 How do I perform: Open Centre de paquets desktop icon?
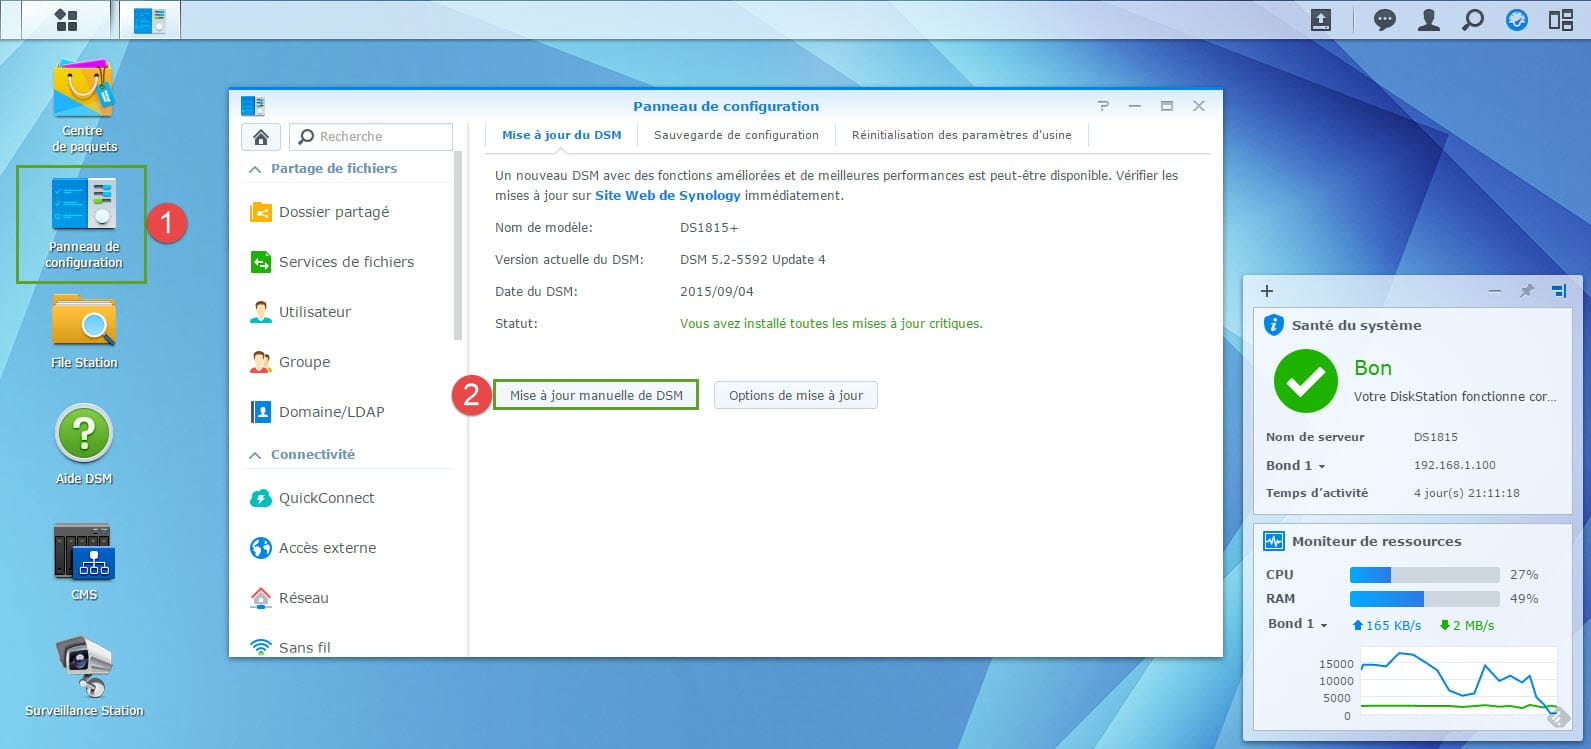pos(84,106)
